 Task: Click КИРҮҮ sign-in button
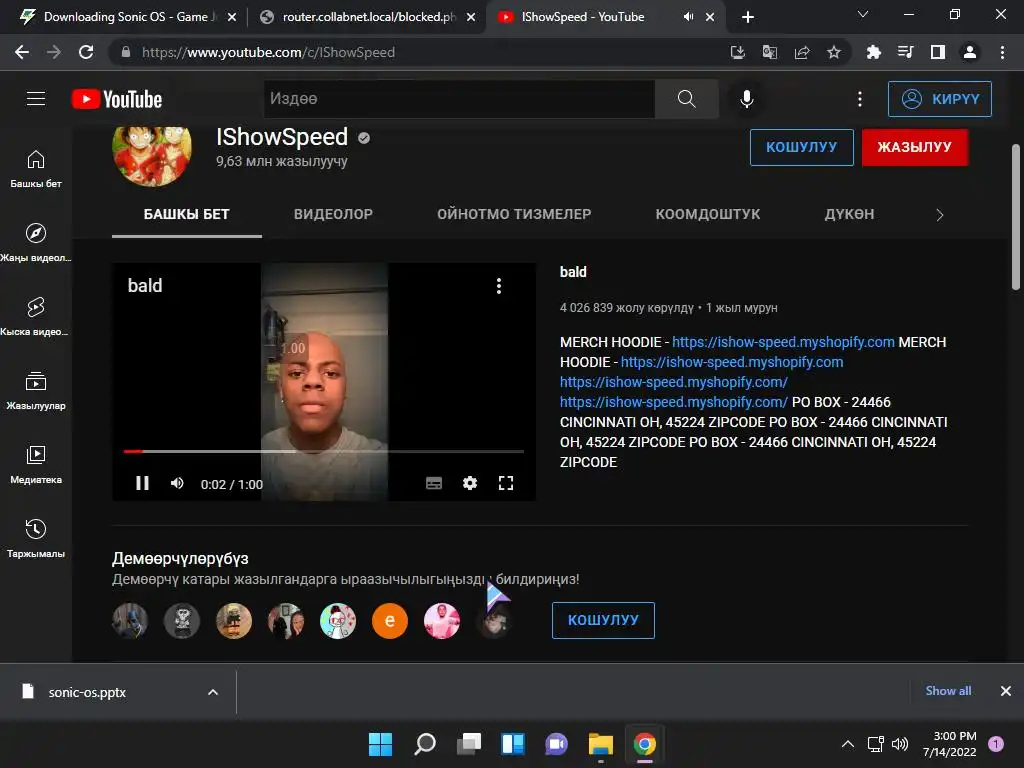[x=940, y=99]
